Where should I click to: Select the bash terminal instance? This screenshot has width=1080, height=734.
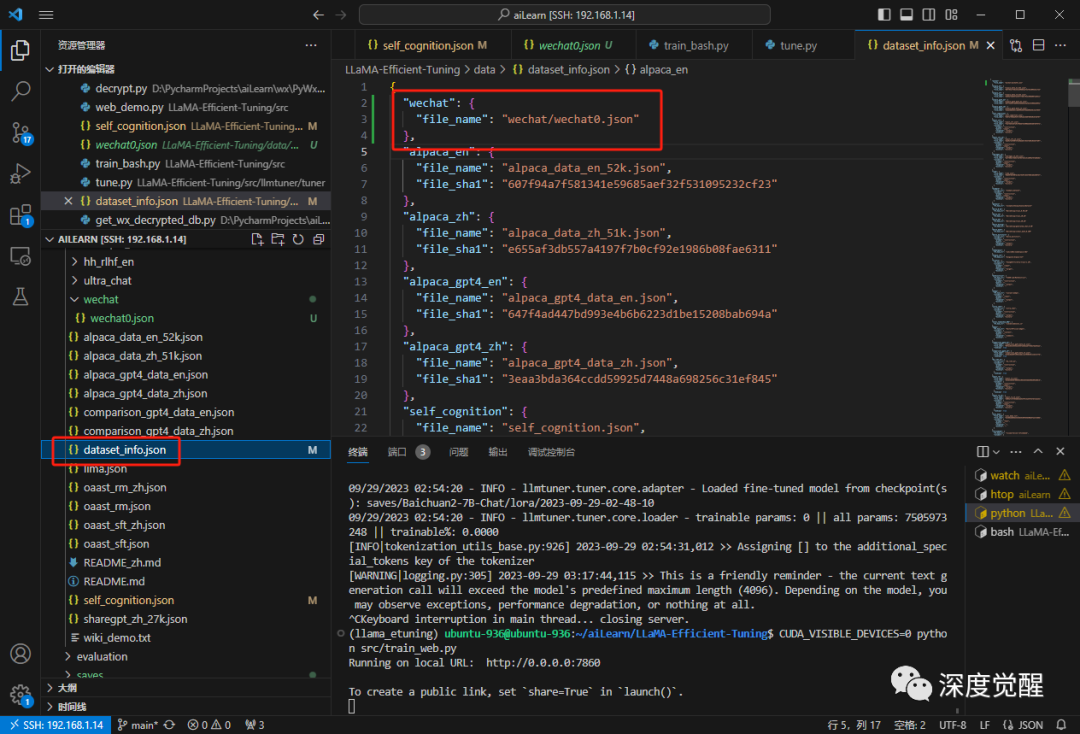1022,532
